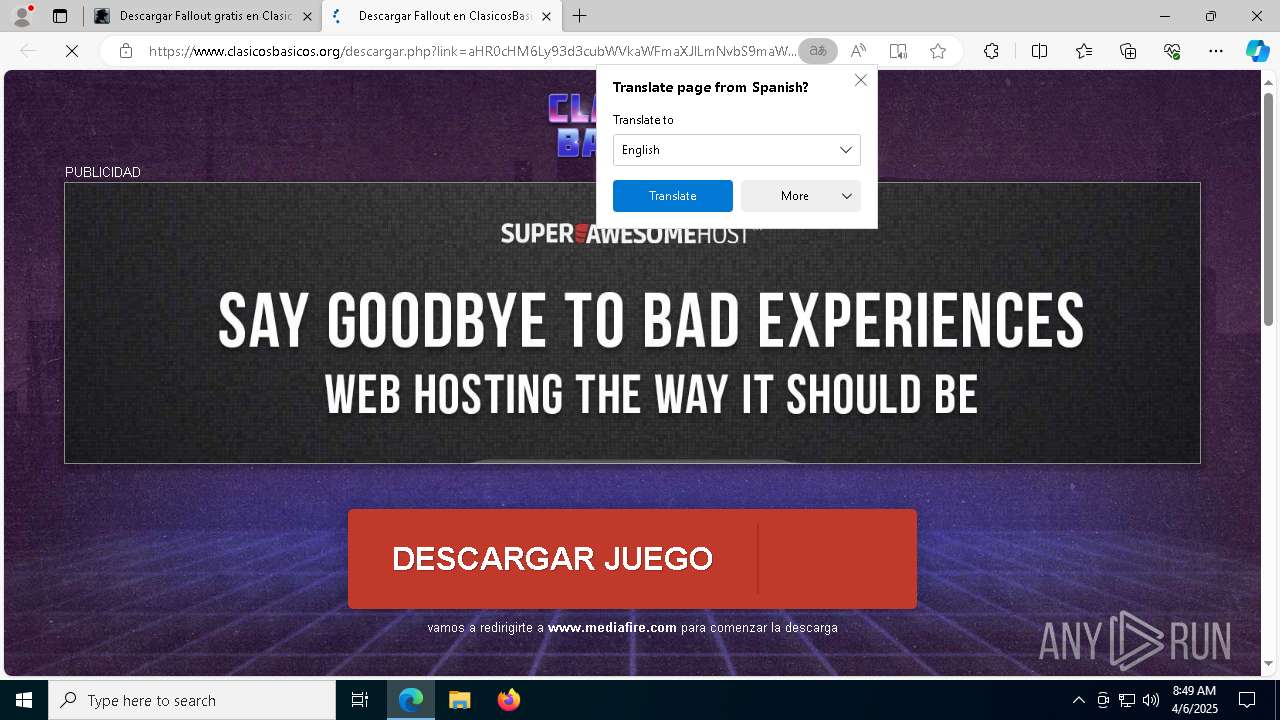Image resolution: width=1280 pixels, height=720 pixels.
Task: Open Browser essentials heart icon
Action: 1172,51
